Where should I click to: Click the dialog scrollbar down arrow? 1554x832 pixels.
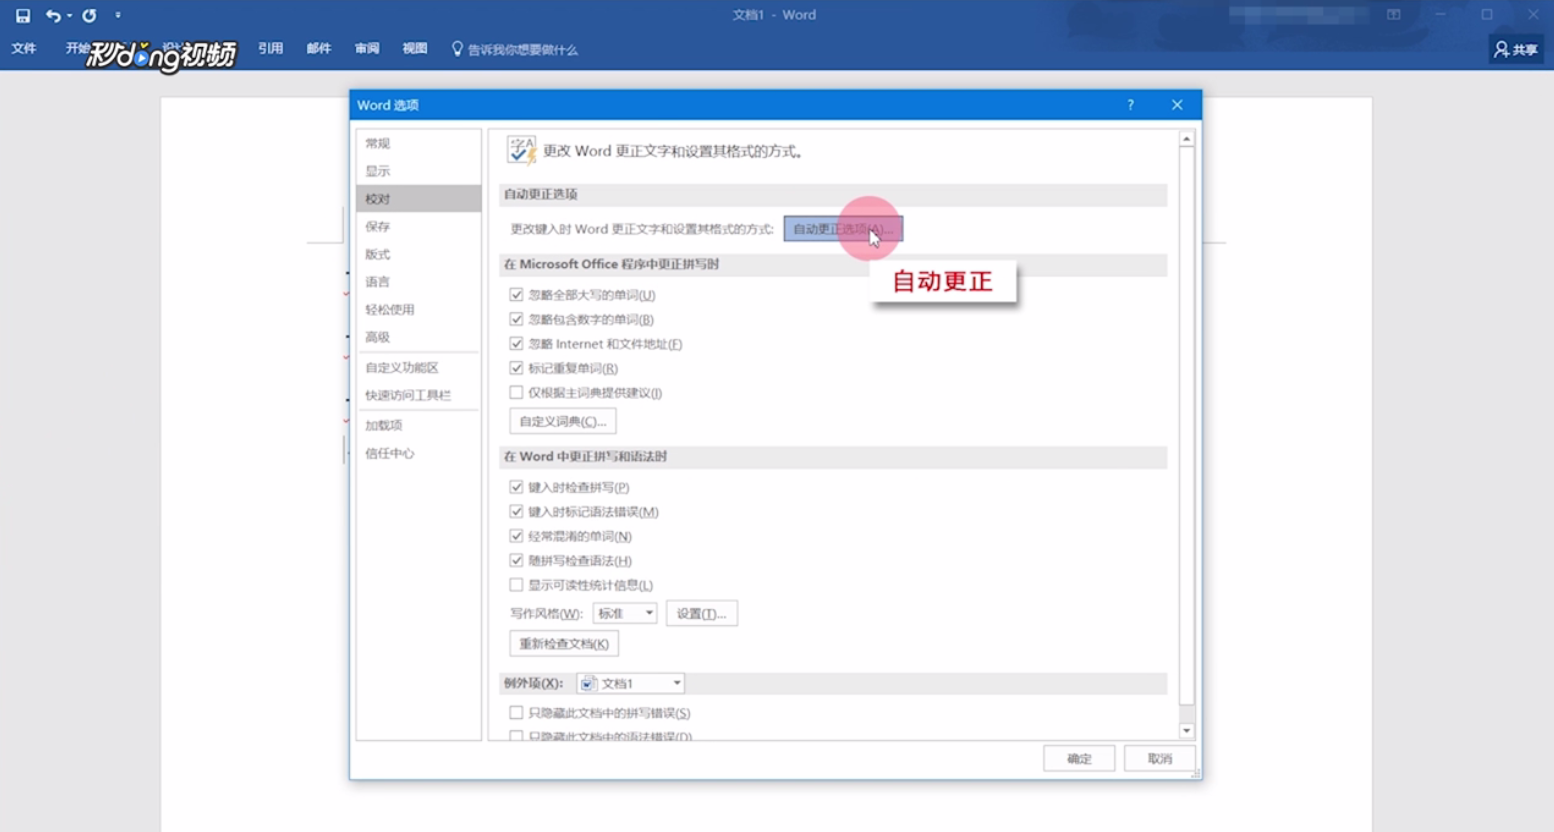(1186, 730)
